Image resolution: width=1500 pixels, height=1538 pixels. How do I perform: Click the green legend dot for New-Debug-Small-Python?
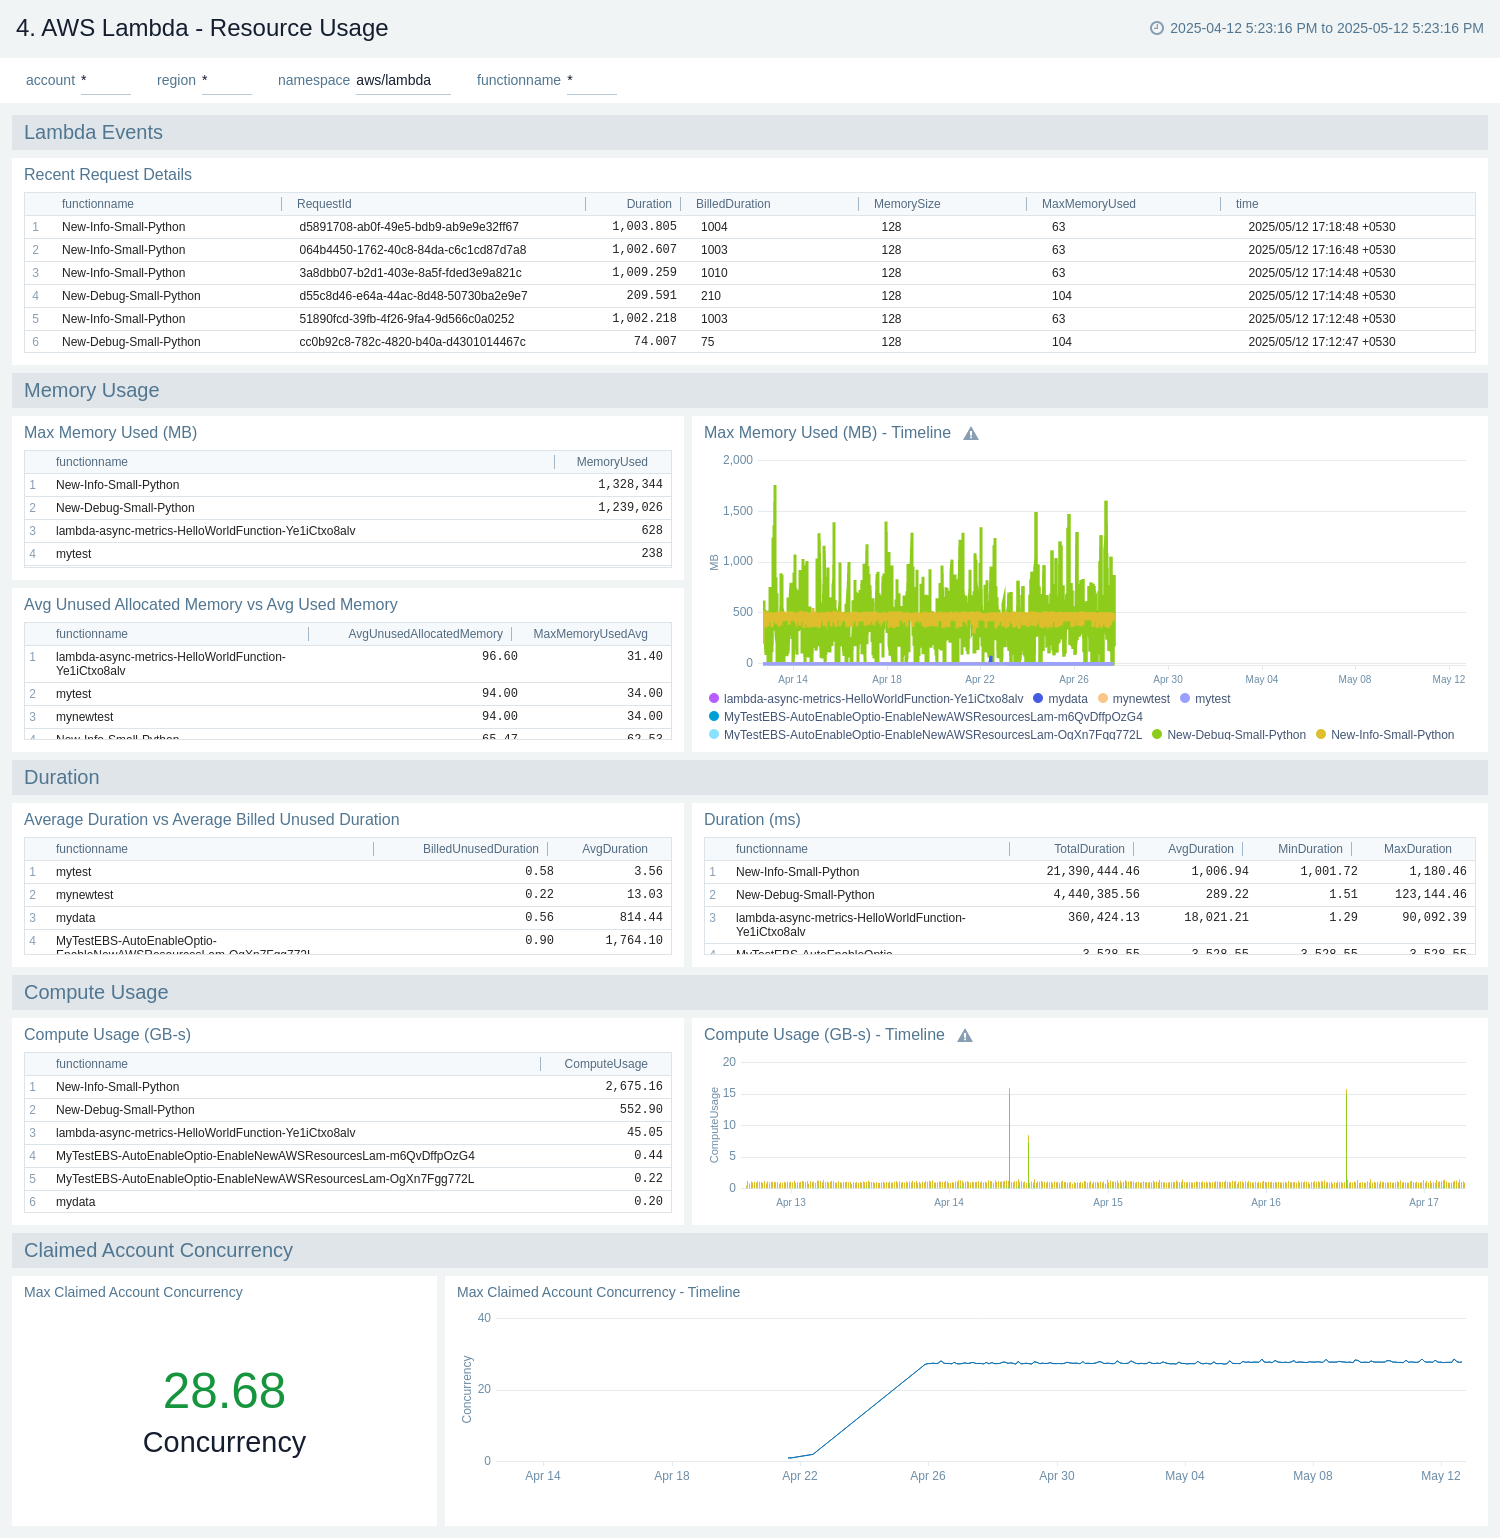tap(1158, 734)
